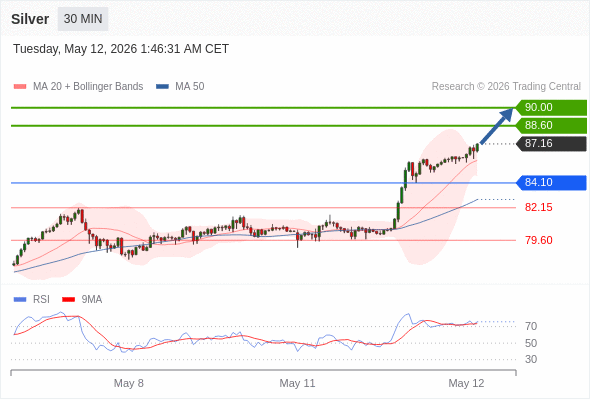
Task: Click the RSI 30 level label
Action: (531, 359)
